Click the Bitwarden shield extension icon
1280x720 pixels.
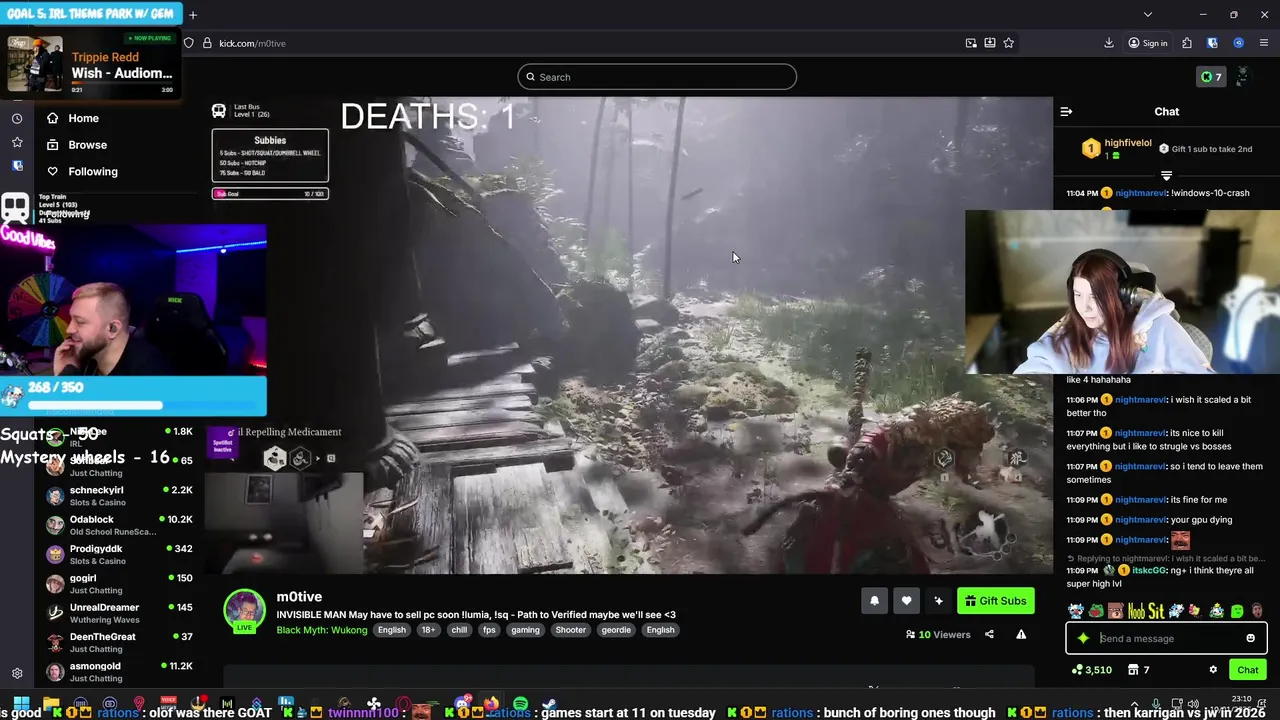1212,43
